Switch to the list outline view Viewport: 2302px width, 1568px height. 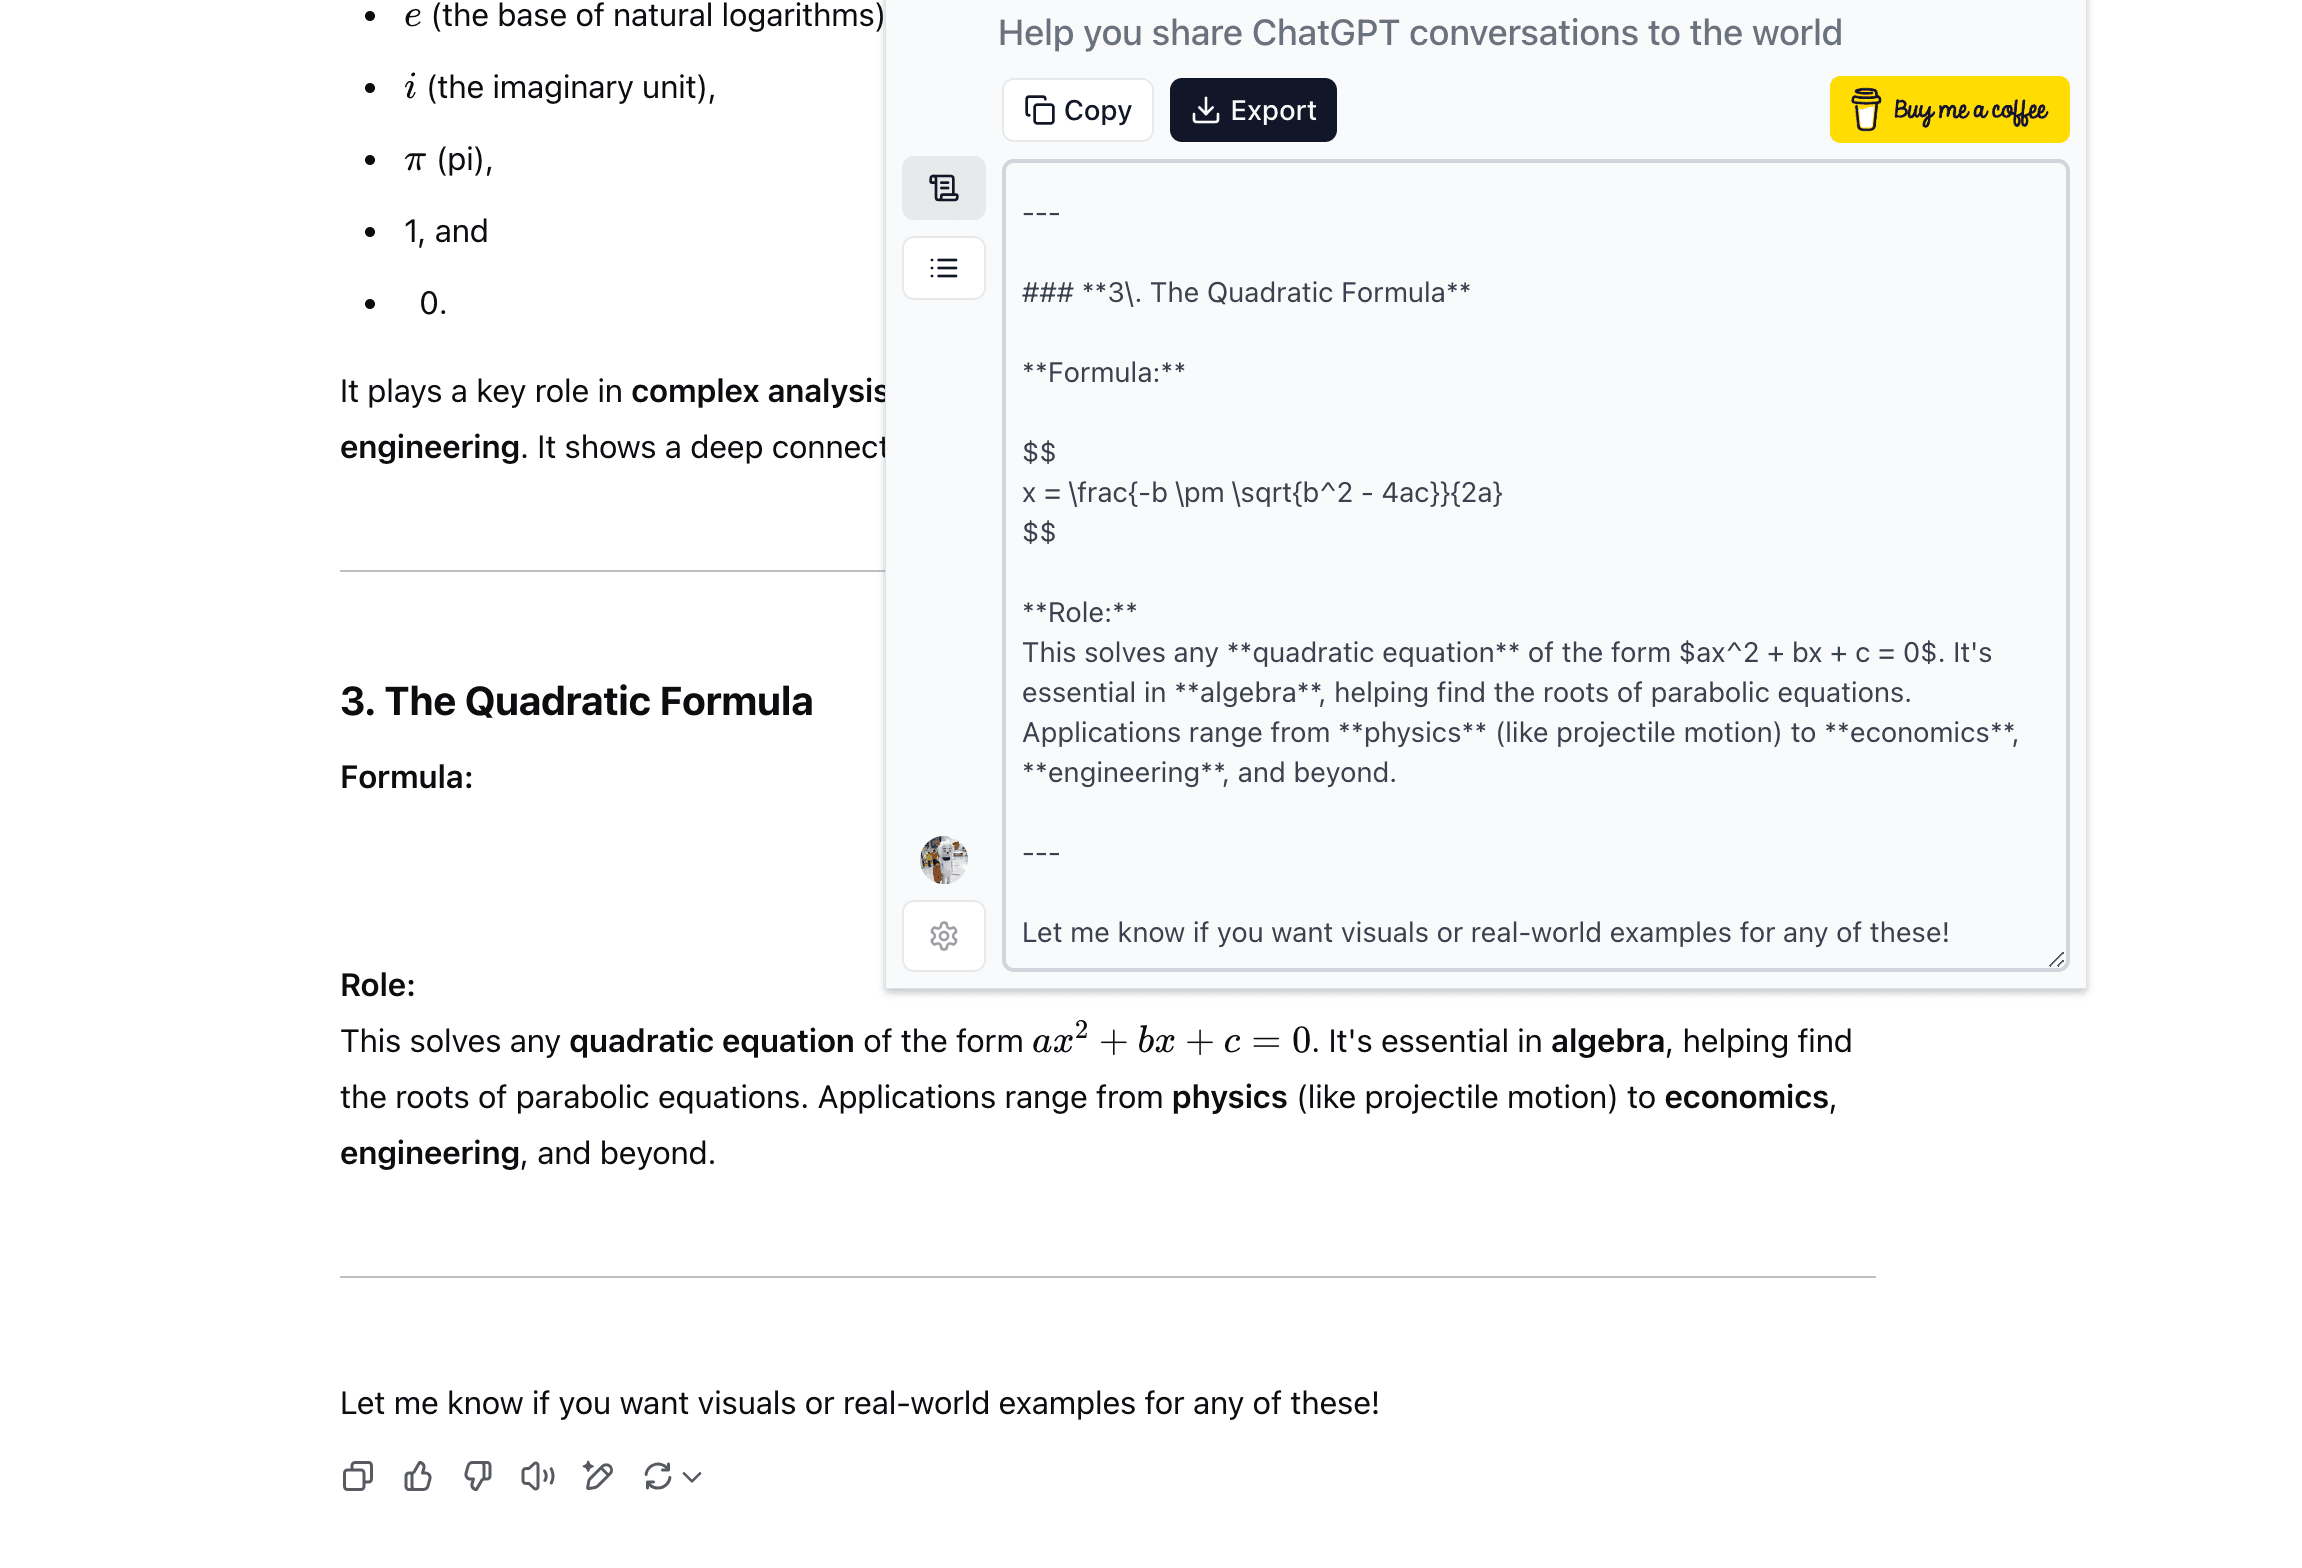coord(944,268)
